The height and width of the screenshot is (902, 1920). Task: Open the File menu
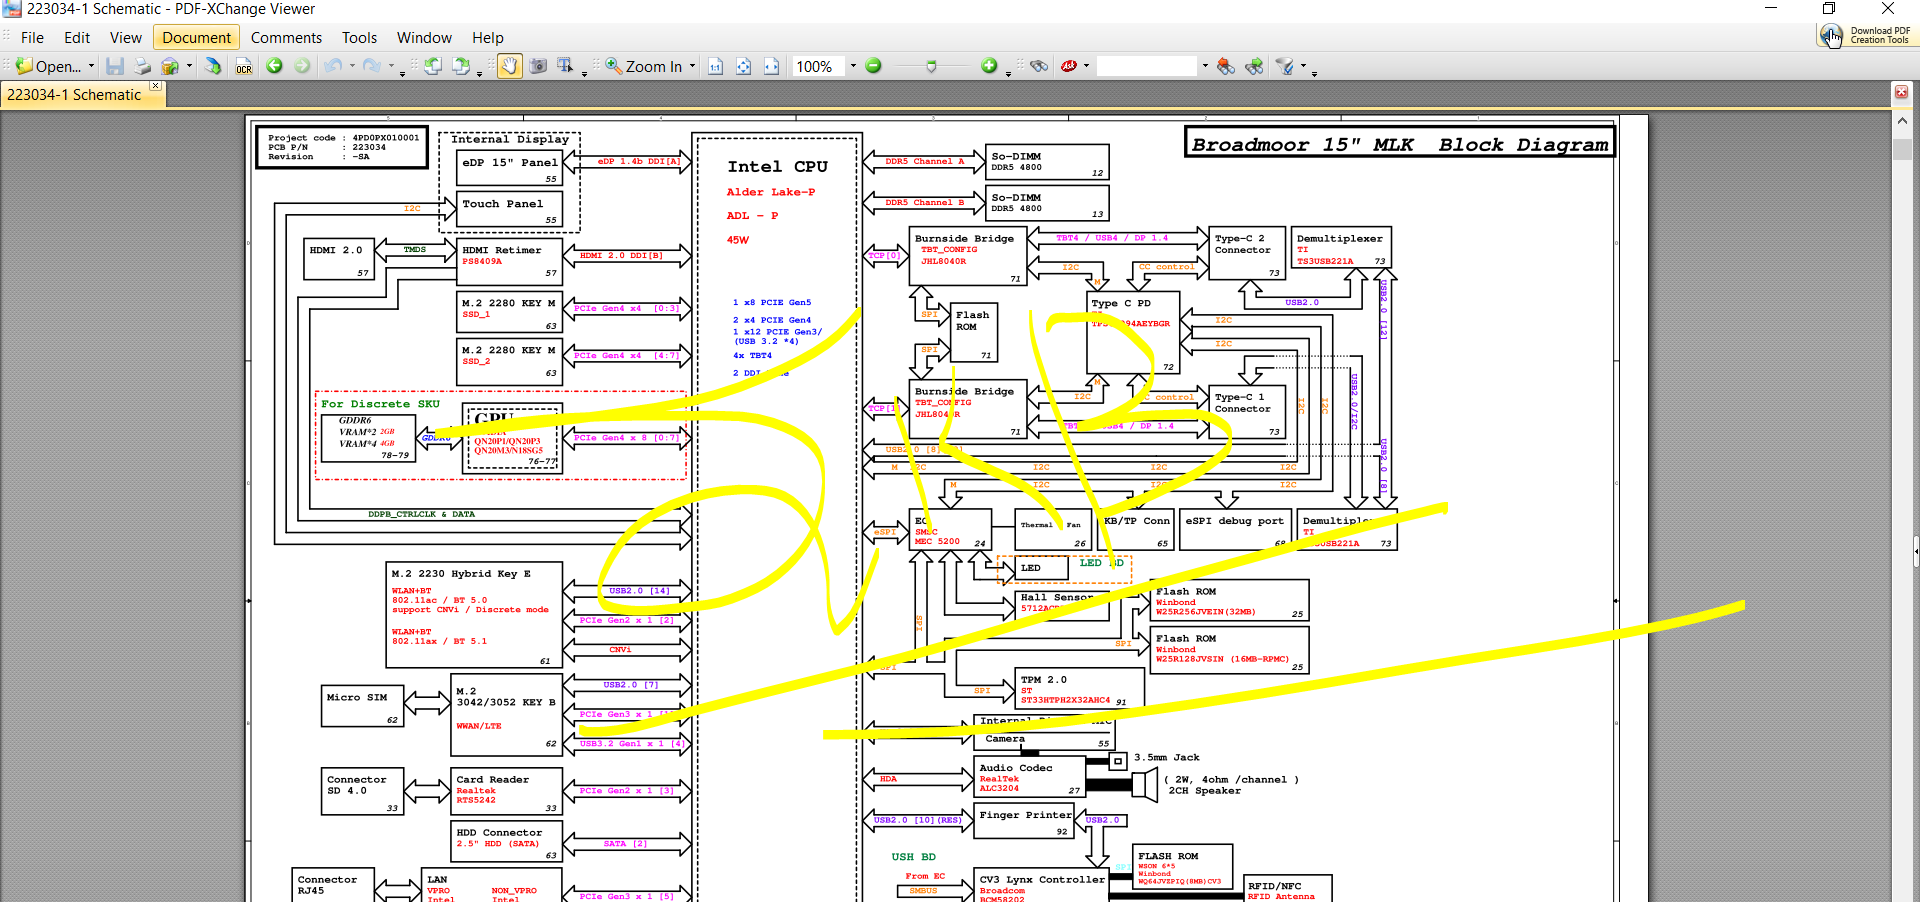(32, 38)
